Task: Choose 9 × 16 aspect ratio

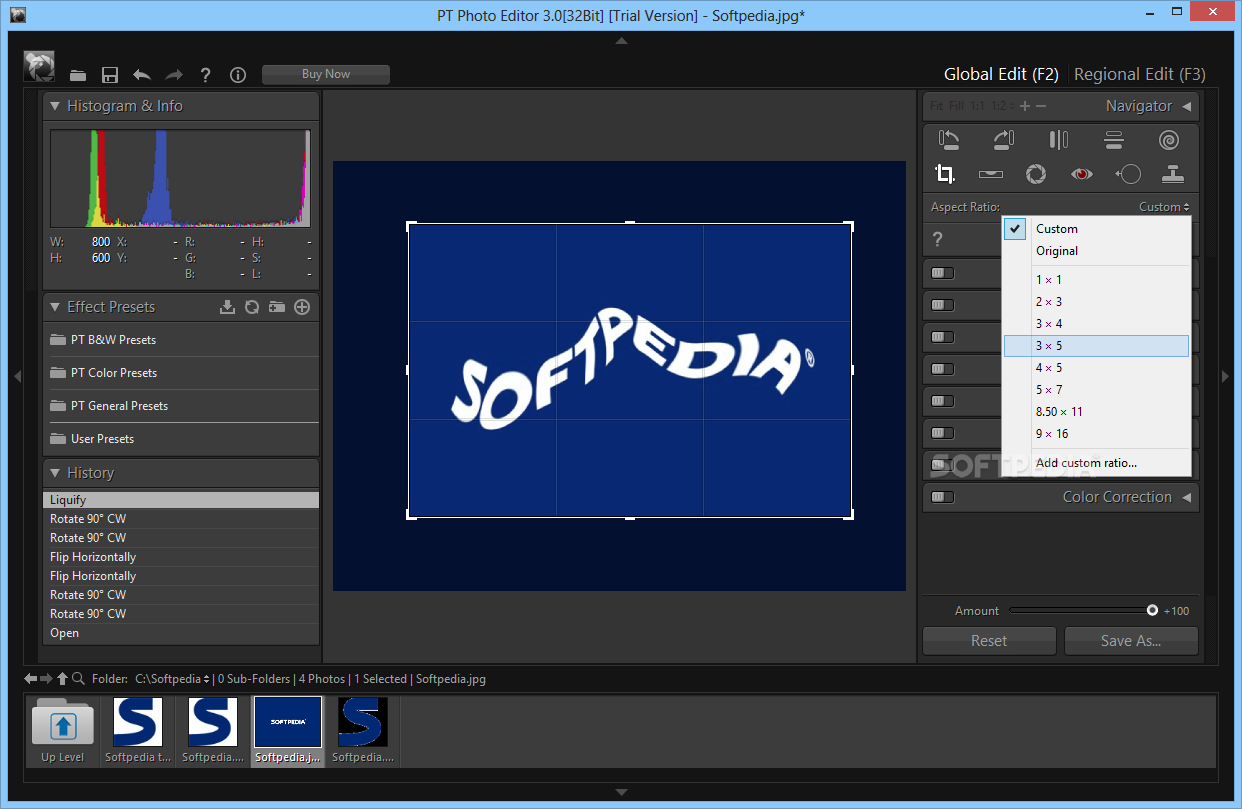Action: click(1097, 434)
